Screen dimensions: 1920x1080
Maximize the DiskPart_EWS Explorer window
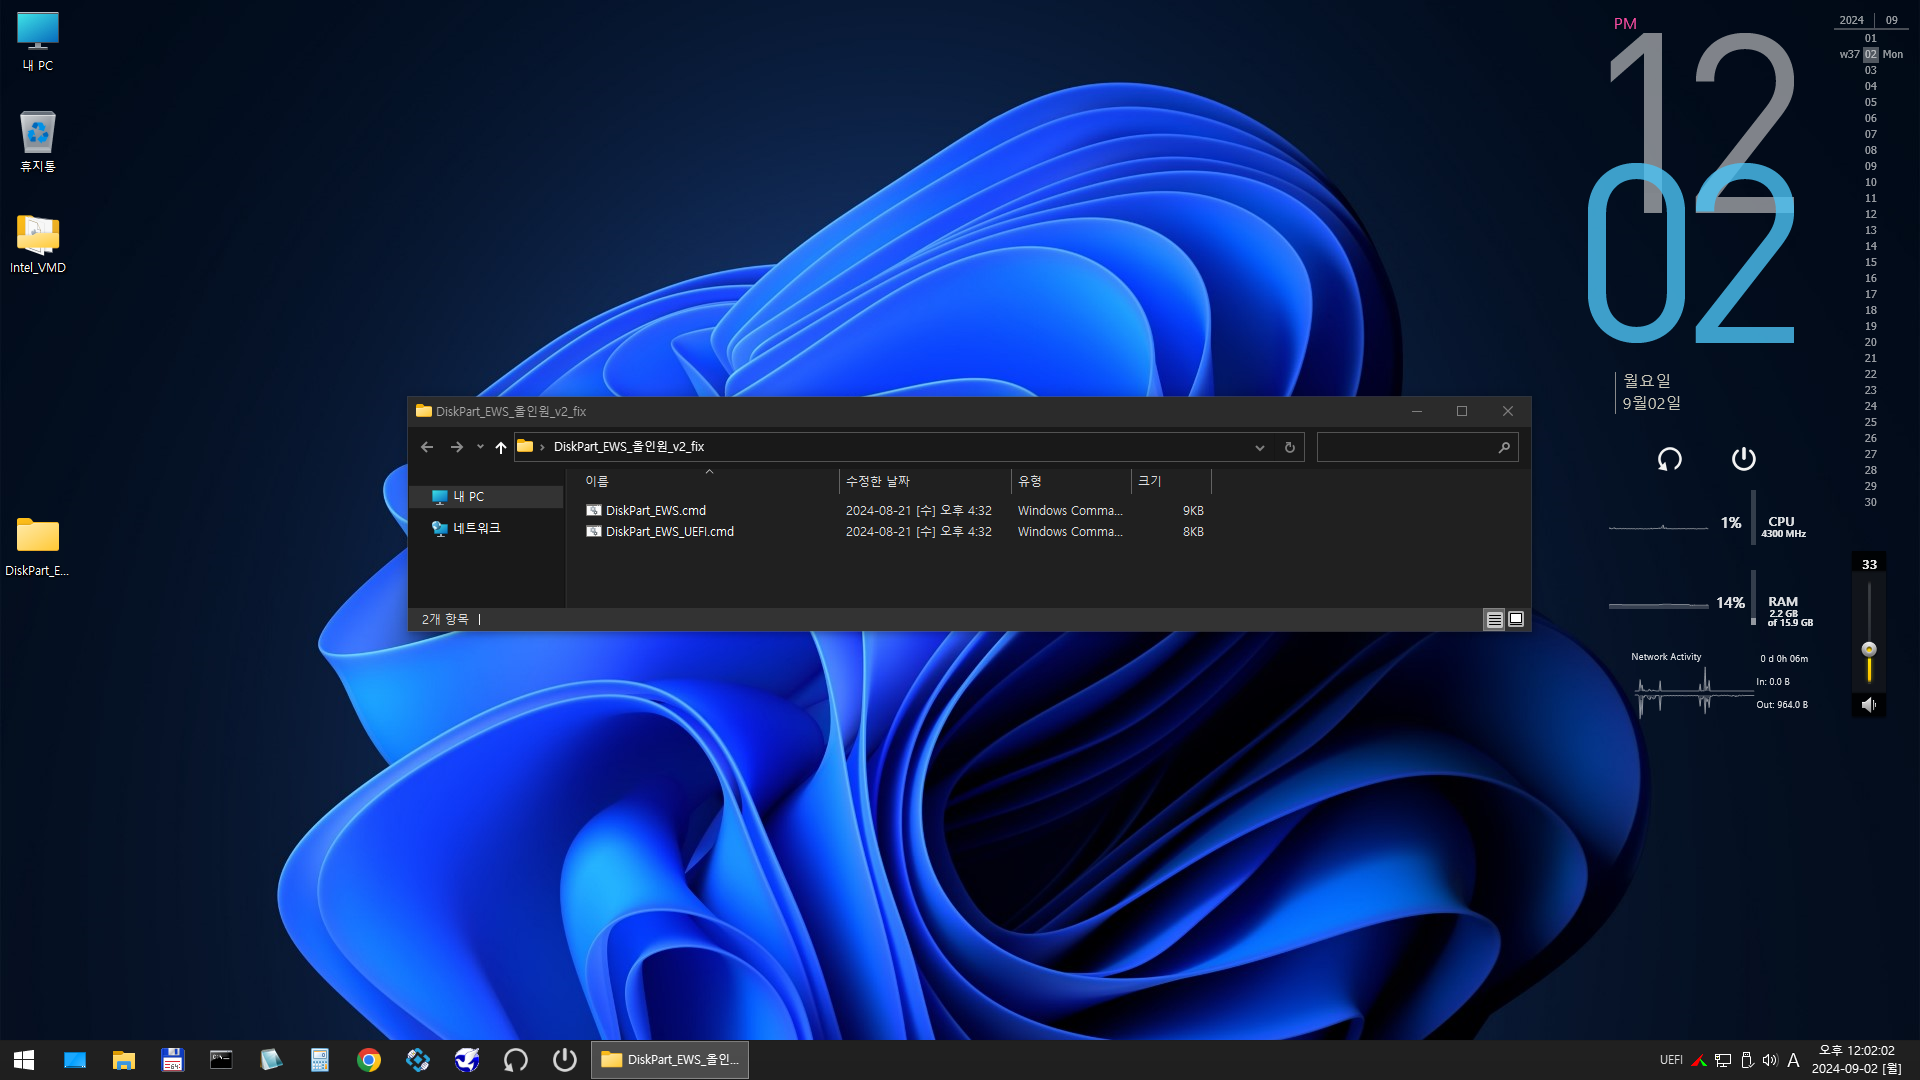(1462, 411)
